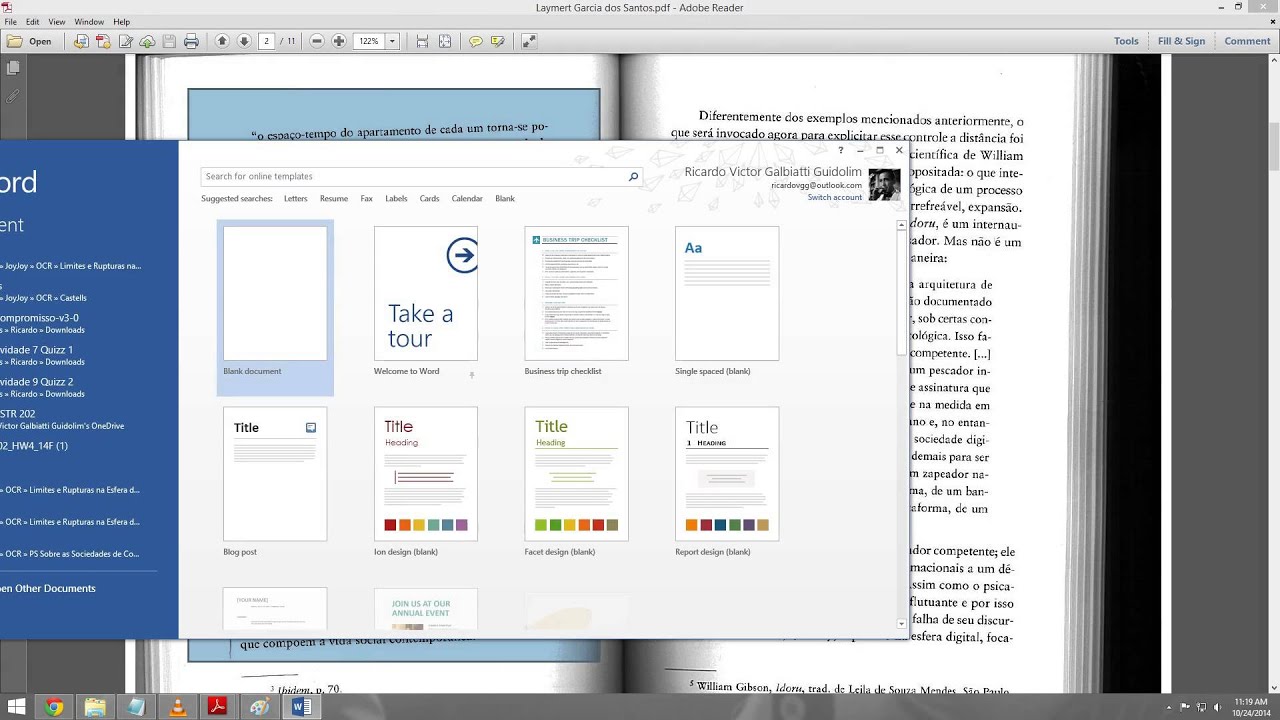Toggle Read Mode expand icon in Reader toolbar
The height and width of the screenshot is (720, 1280).
529,41
